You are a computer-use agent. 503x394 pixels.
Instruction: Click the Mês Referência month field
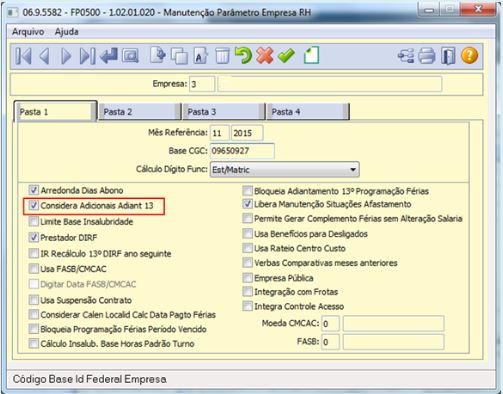(220, 133)
